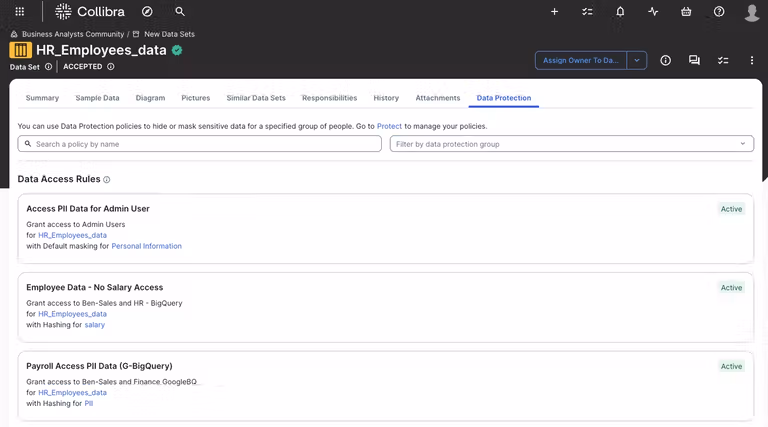Viewport: 768px width, 427px height.
Task: Open the apps grid menu
Action: 20,12
